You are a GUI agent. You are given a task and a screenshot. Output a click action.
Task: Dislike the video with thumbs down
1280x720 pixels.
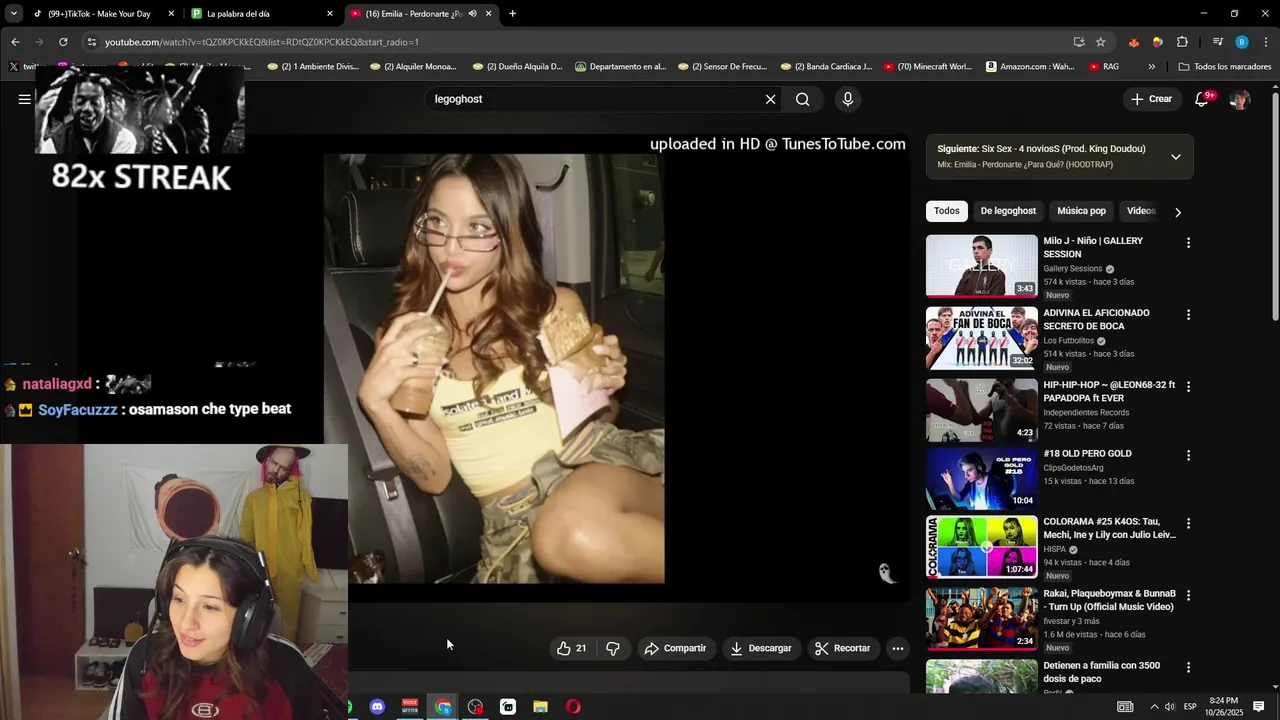tap(613, 648)
